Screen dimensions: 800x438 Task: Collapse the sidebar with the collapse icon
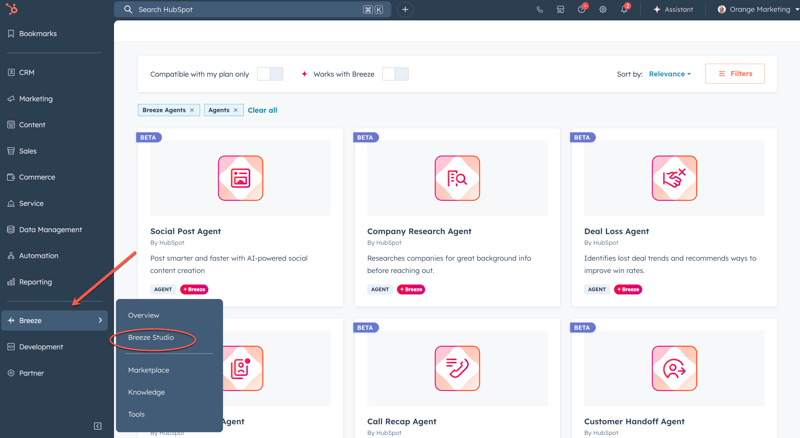[x=97, y=426]
